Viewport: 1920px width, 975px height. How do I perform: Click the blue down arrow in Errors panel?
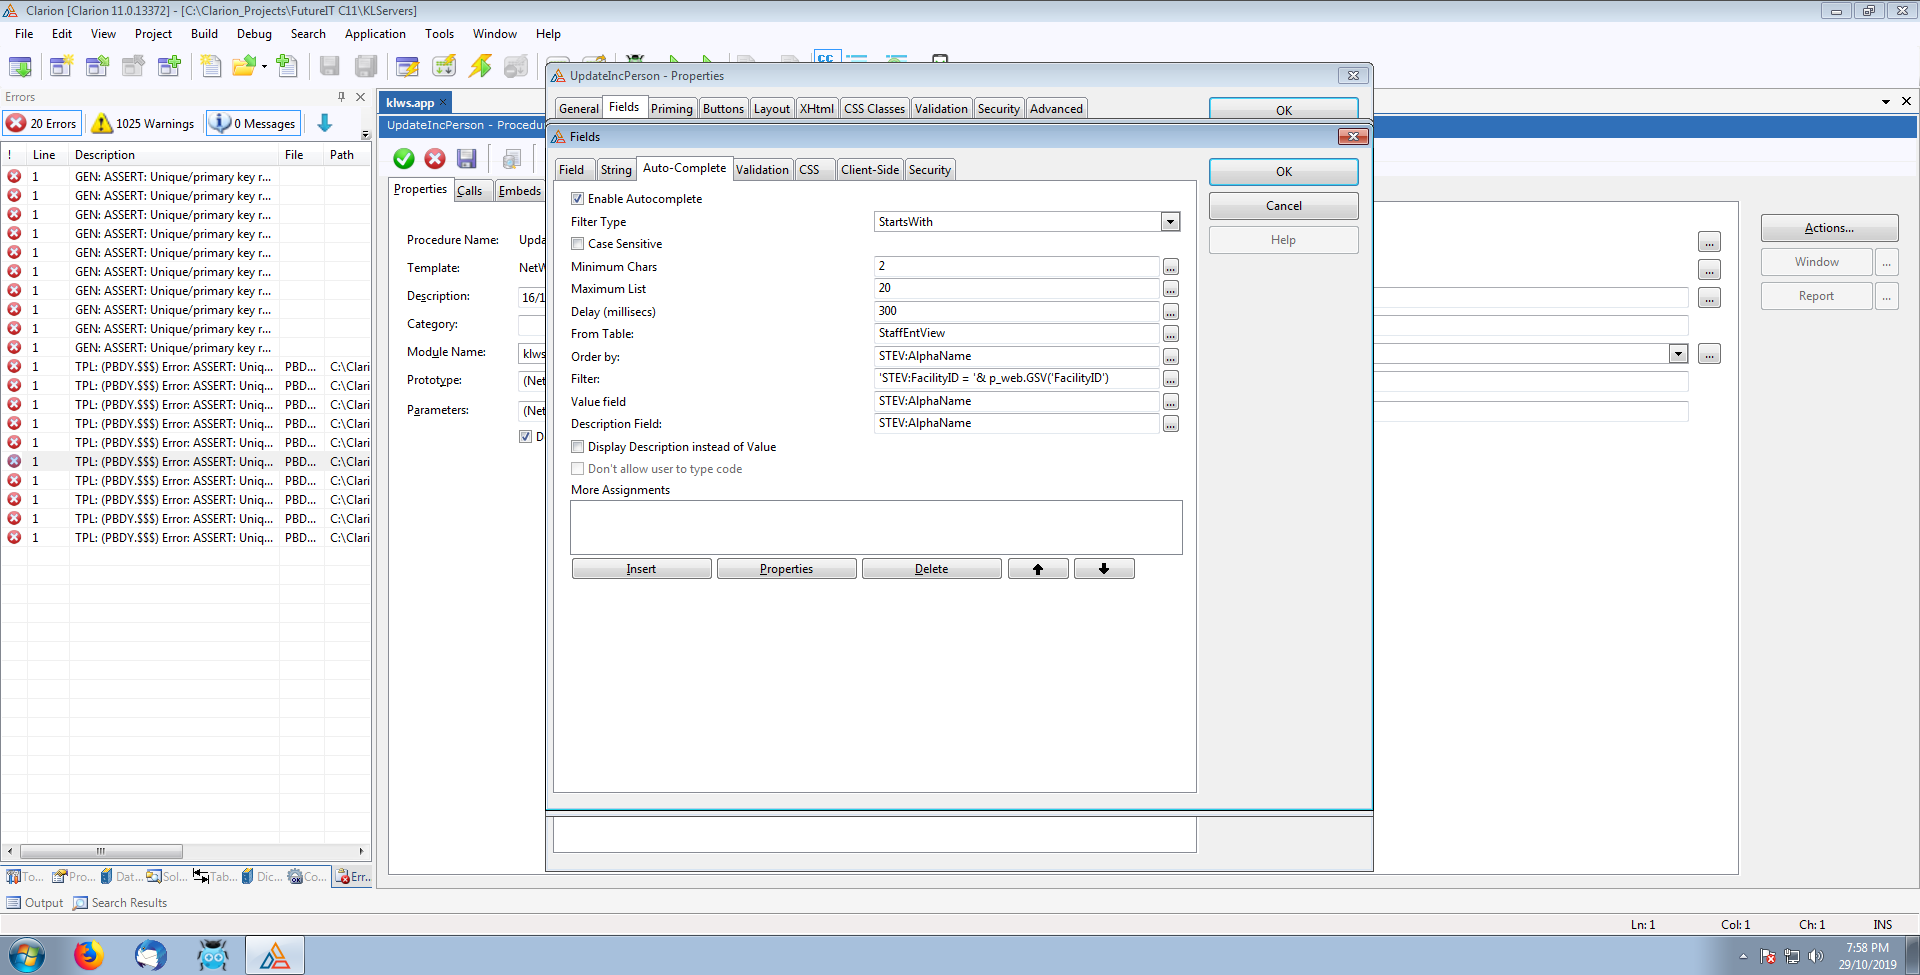click(x=325, y=123)
